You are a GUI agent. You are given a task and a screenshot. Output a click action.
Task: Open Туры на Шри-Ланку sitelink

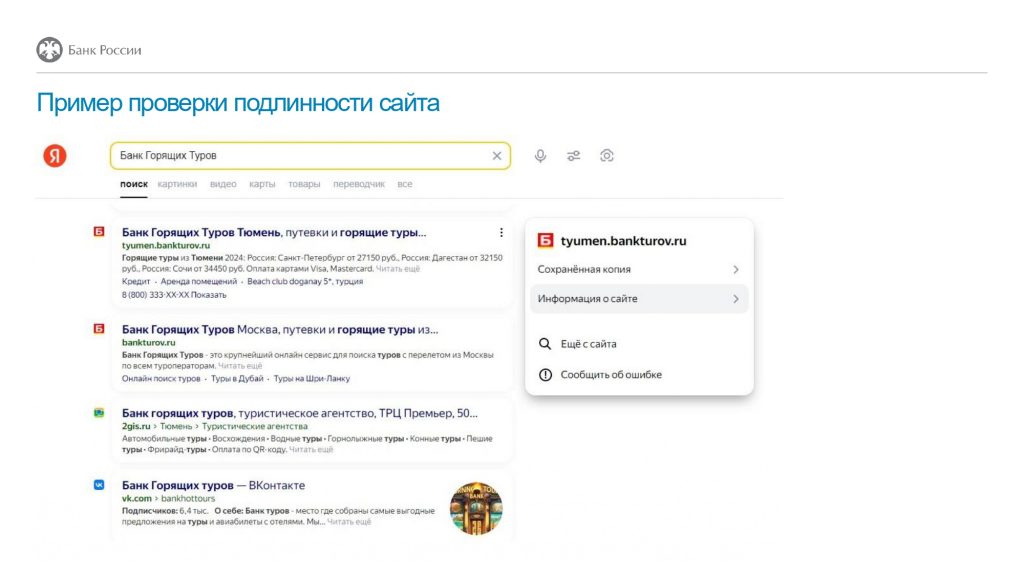pos(312,379)
